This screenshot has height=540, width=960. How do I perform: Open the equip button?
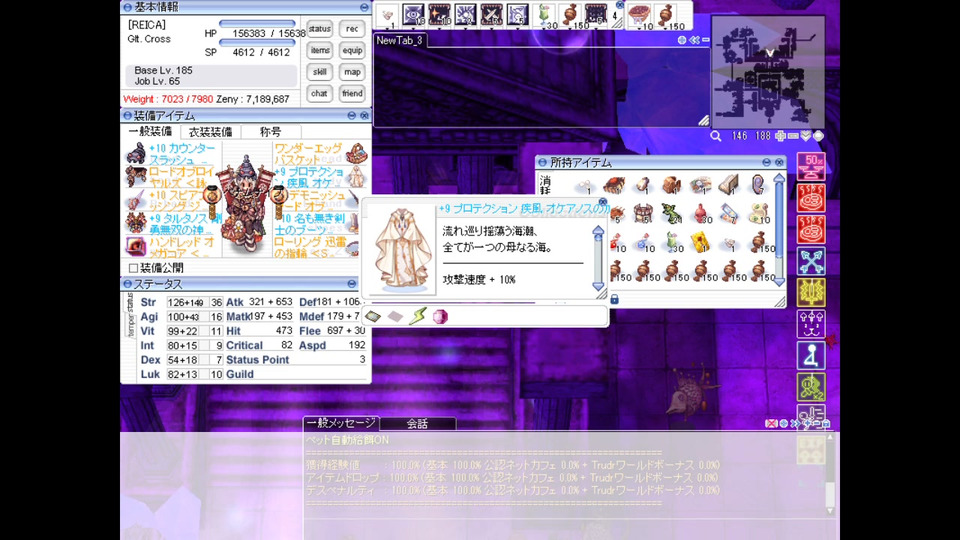point(352,50)
